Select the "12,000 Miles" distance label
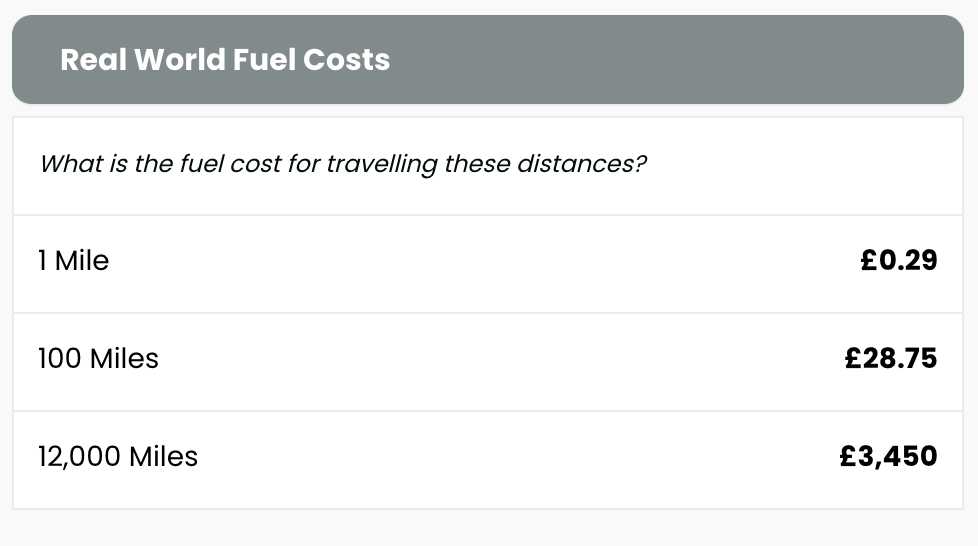978x546 pixels. click(x=118, y=457)
